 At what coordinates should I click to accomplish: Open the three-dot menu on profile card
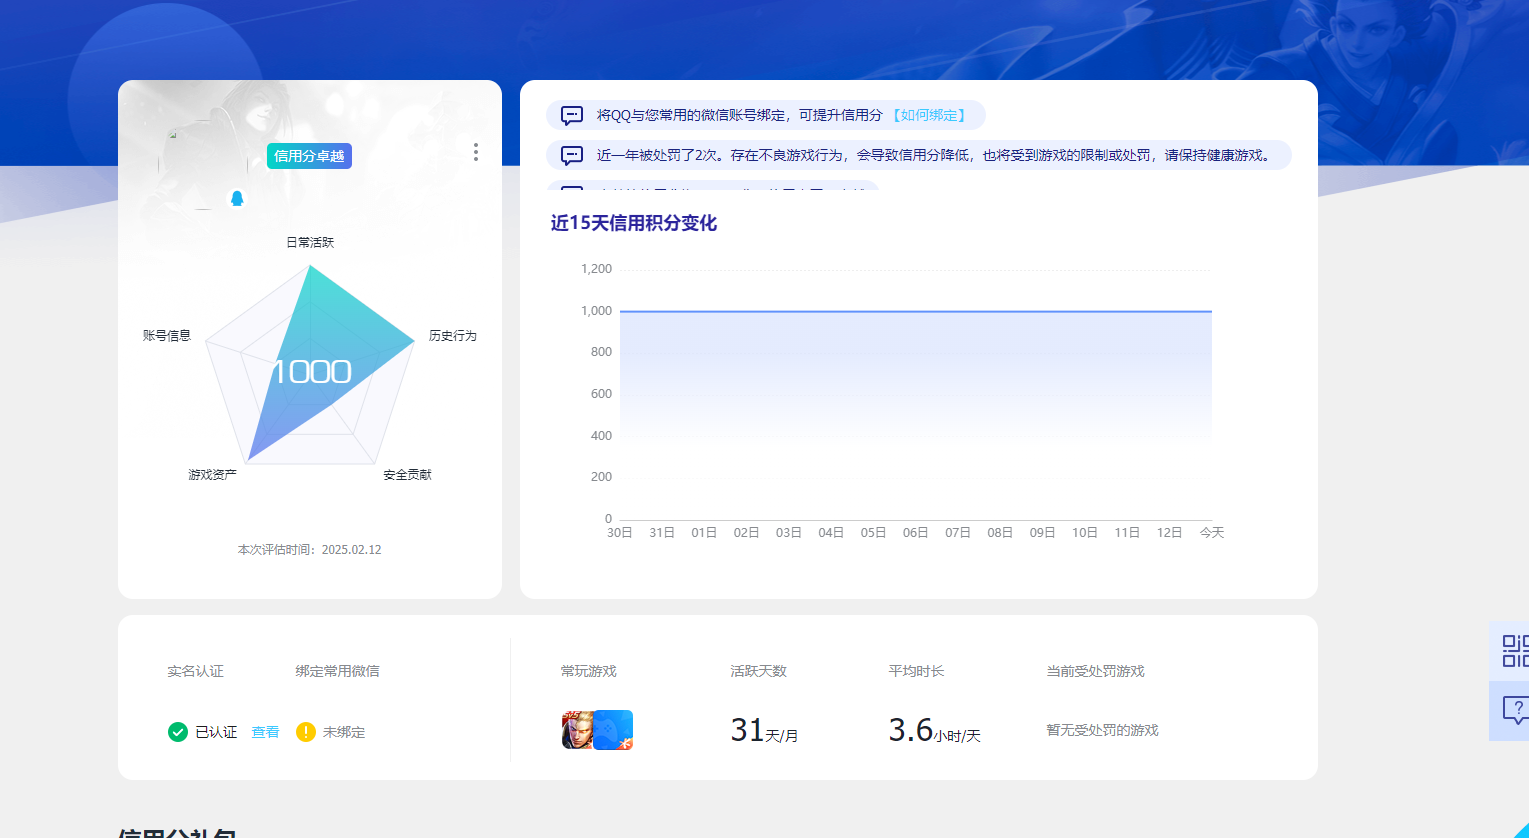(x=475, y=152)
